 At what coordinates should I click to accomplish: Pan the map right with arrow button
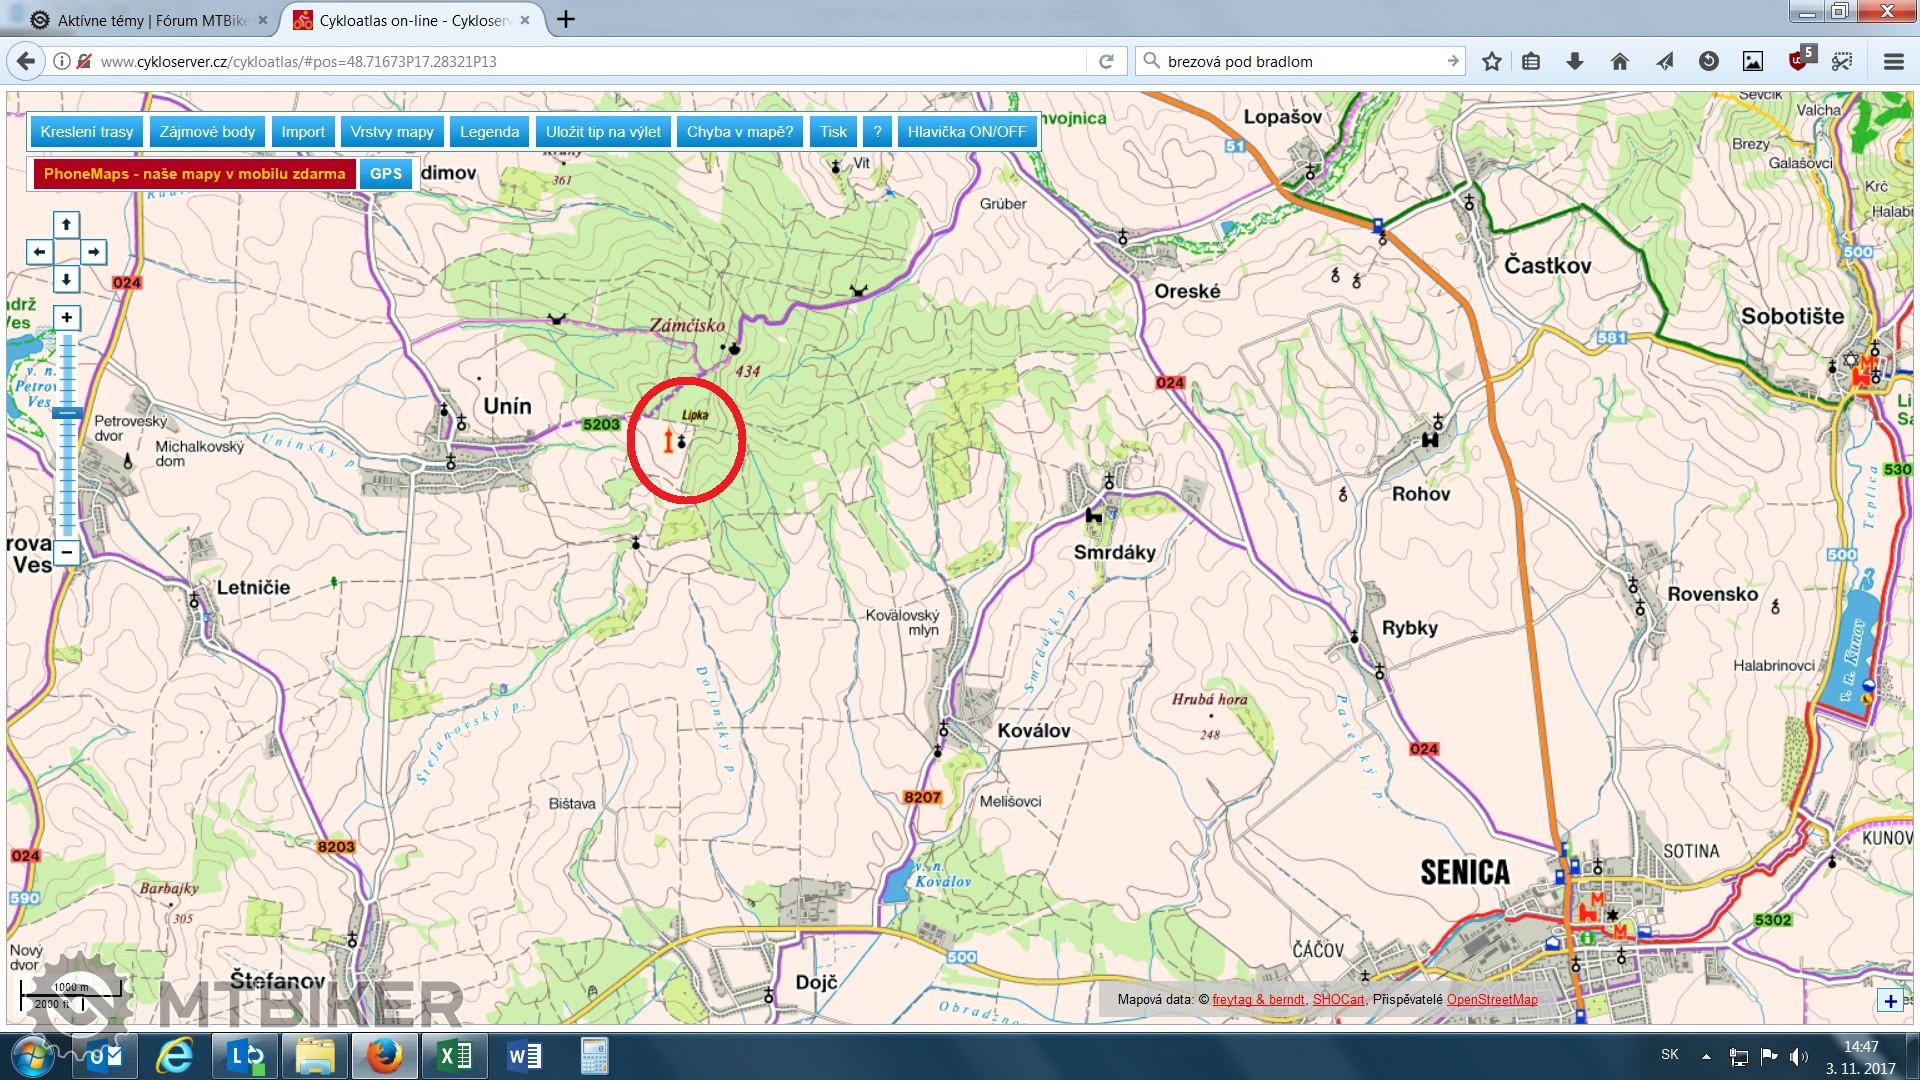coord(93,252)
